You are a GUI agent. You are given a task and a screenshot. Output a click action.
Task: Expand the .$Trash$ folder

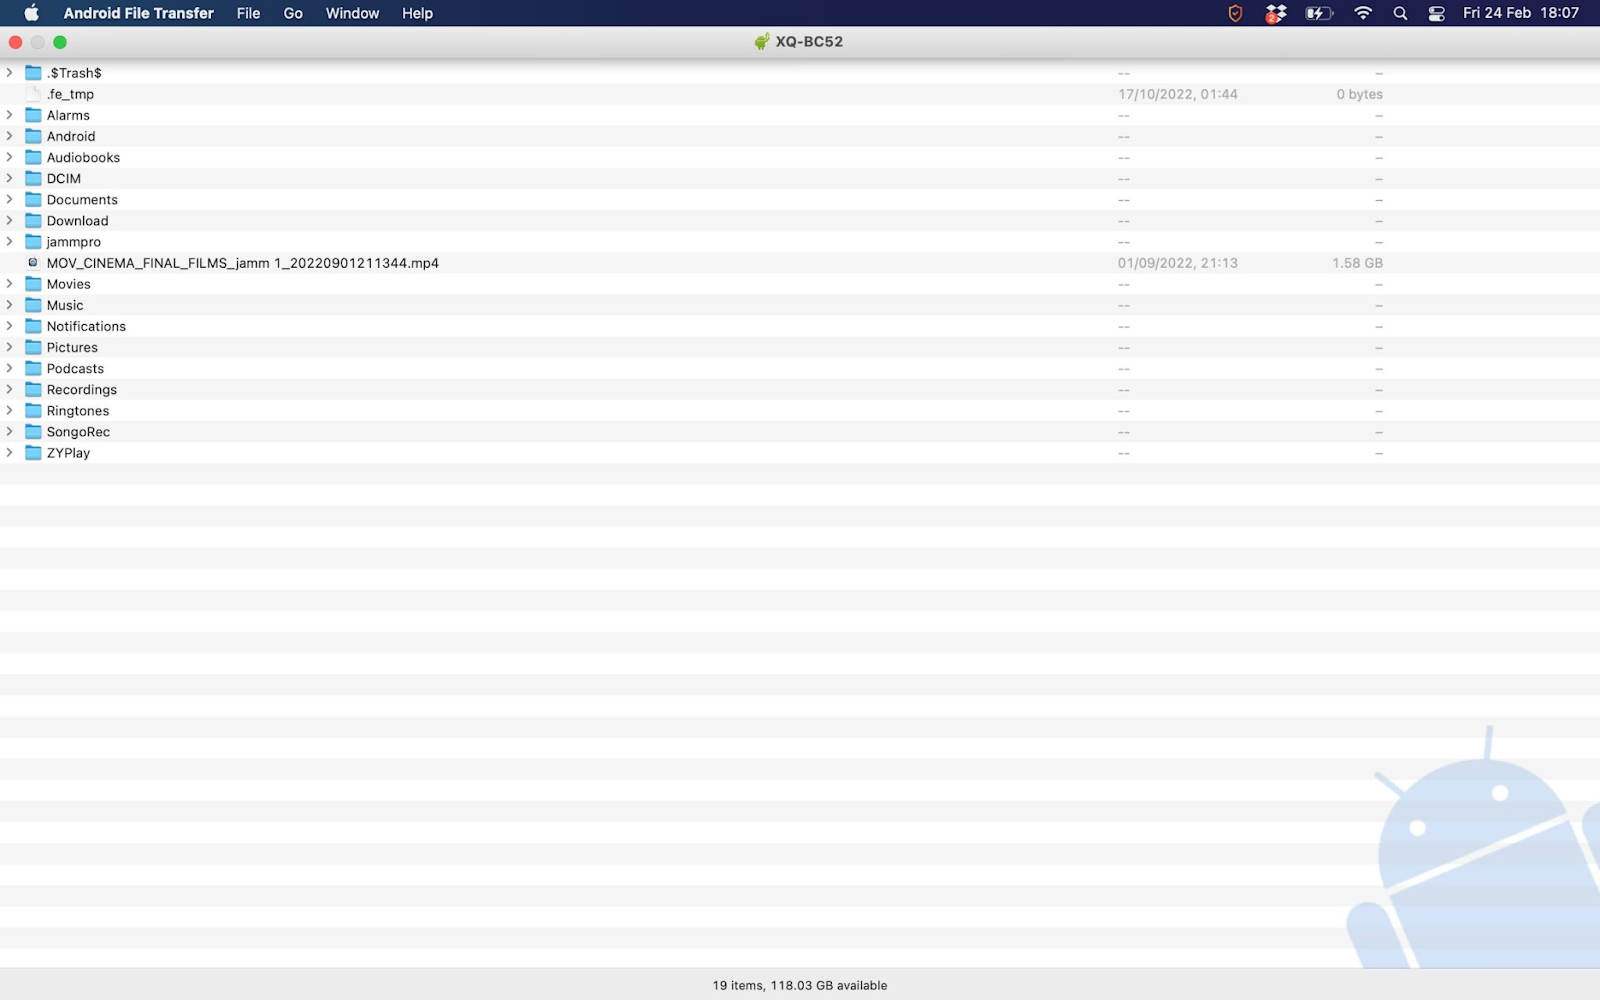click(10, 73)
